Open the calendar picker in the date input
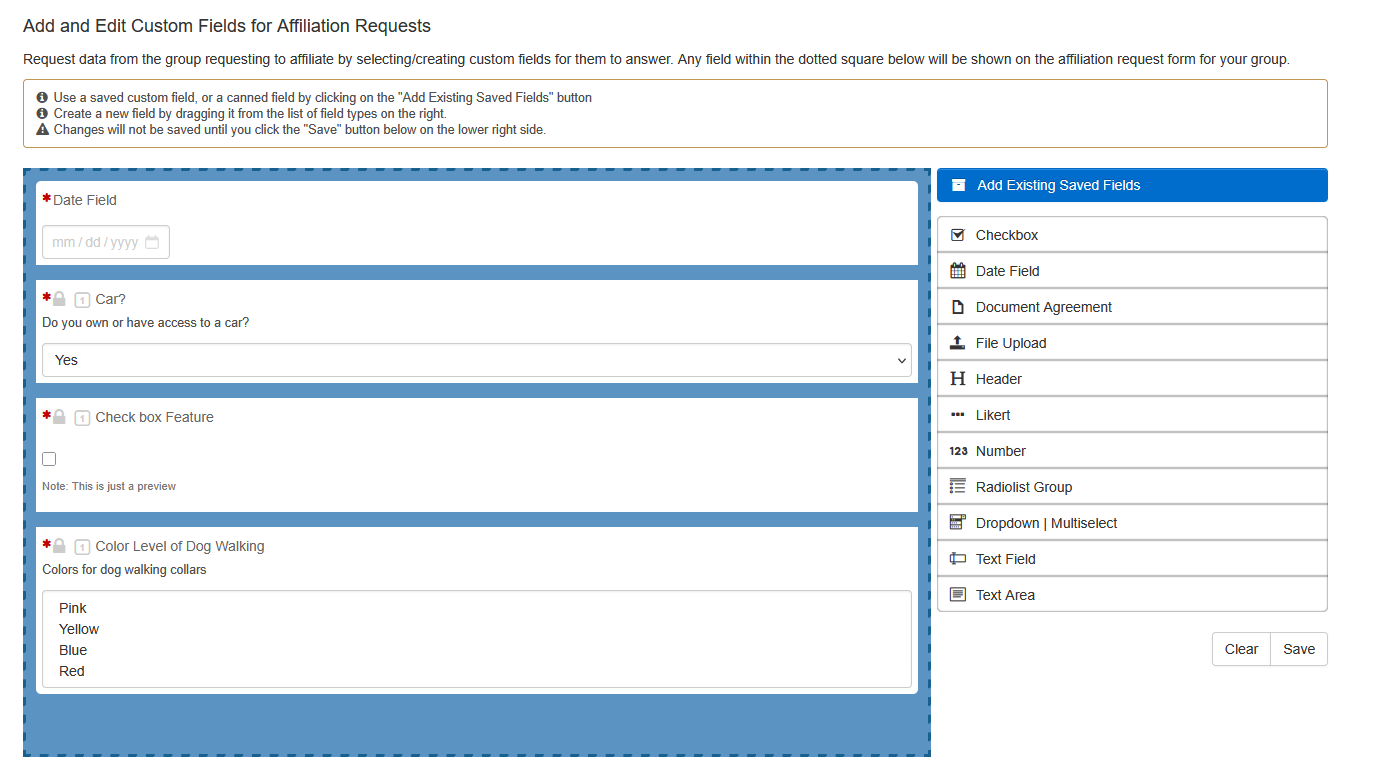The height and width of the screenshot is (765, 1392). pyautogui.click(x=152, y=242)
